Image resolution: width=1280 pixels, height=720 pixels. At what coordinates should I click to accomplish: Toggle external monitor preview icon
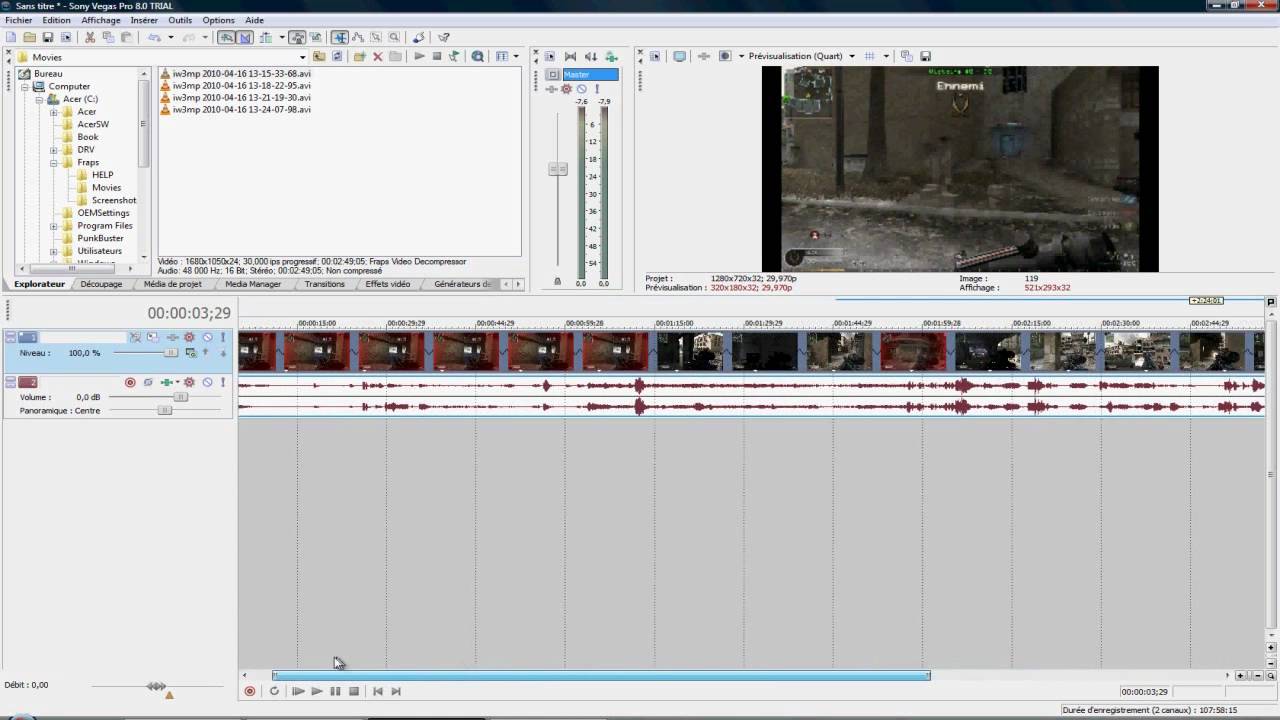pyautogui.click(x=680, y=56)
